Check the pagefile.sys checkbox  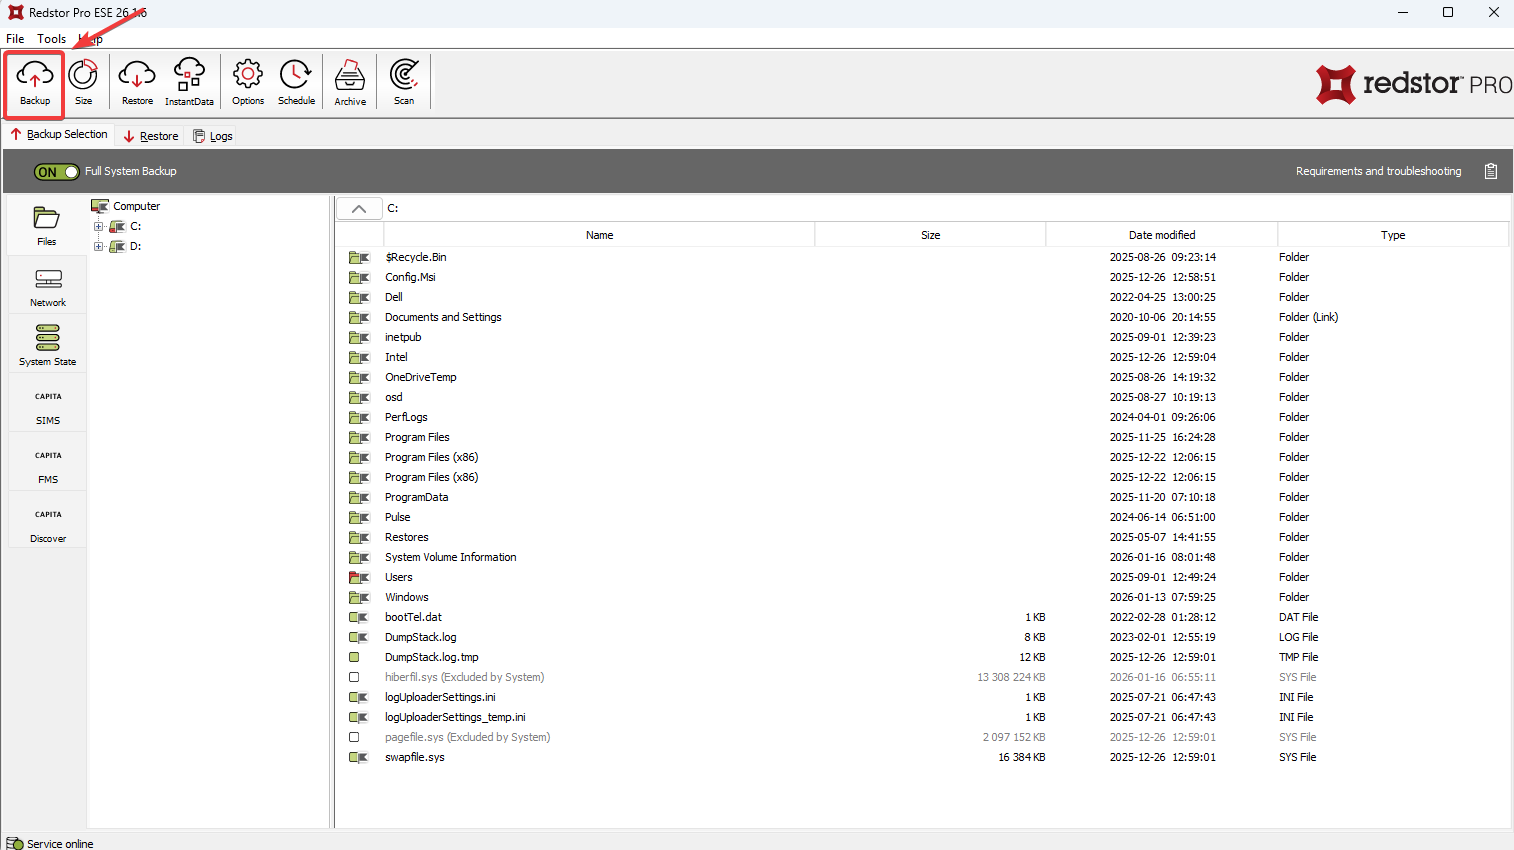click(354, 737)
